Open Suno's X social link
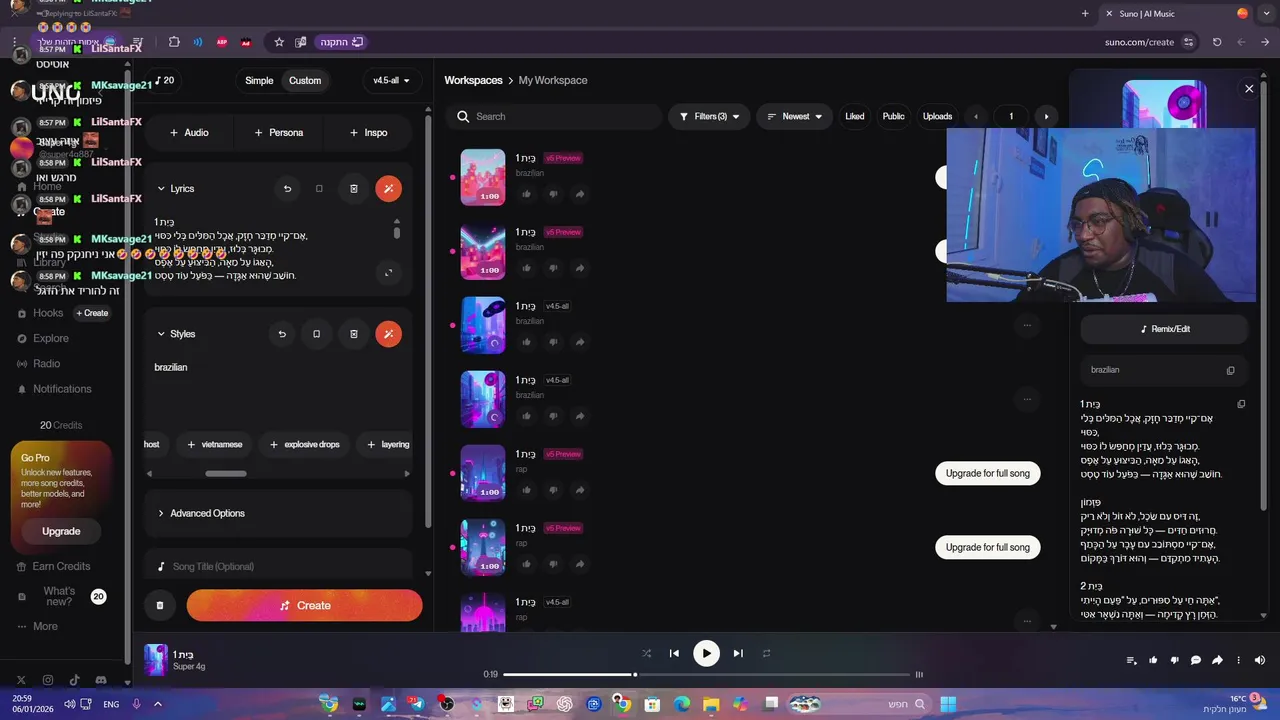Screen dimensions: 1280x720 [21, 680]
